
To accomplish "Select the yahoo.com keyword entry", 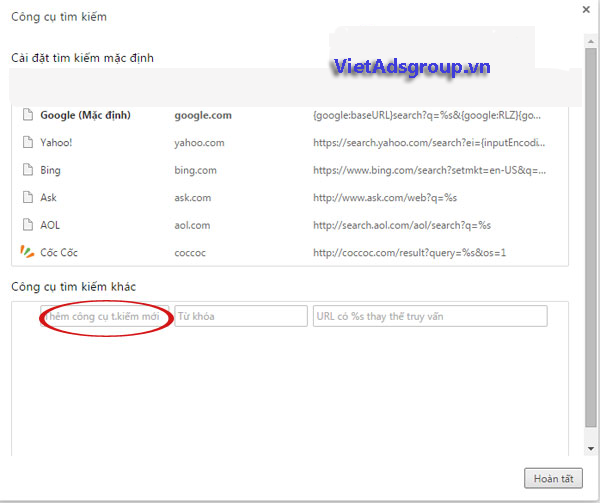I will coord(199,143).
